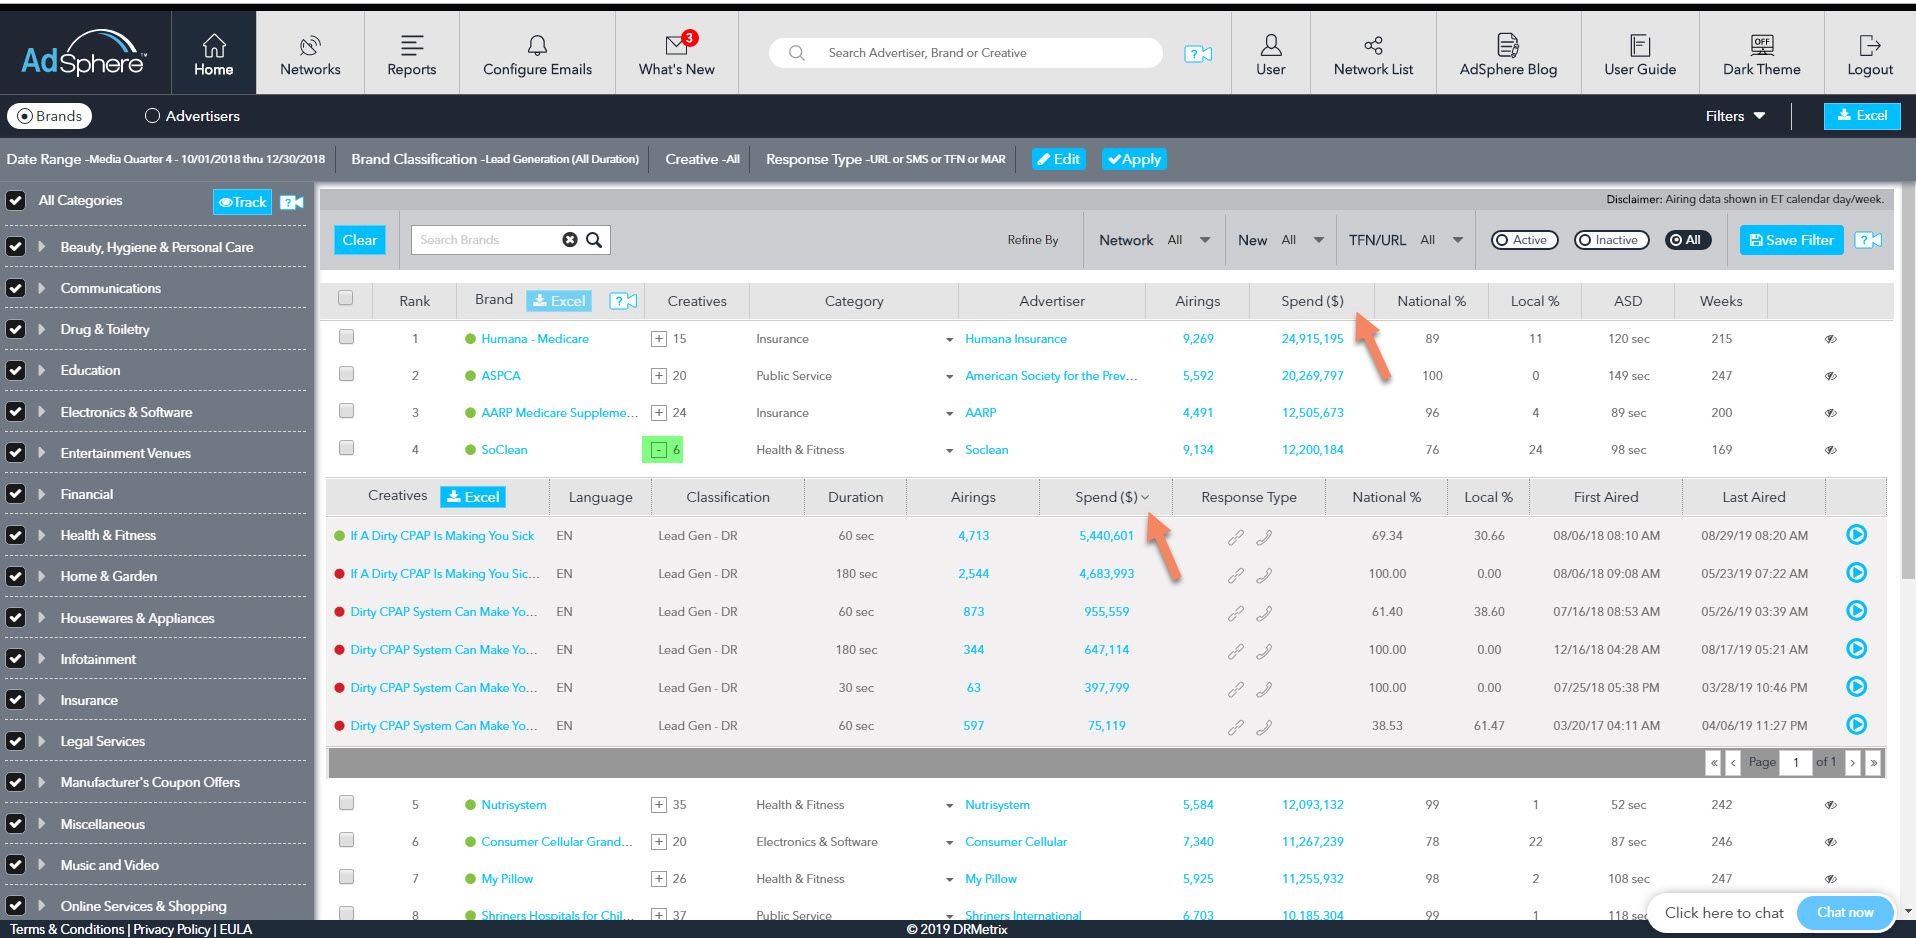Click the video help icon next to Save Filter
Viewport: 1916px width, 938px height.
click(1868, 240)
